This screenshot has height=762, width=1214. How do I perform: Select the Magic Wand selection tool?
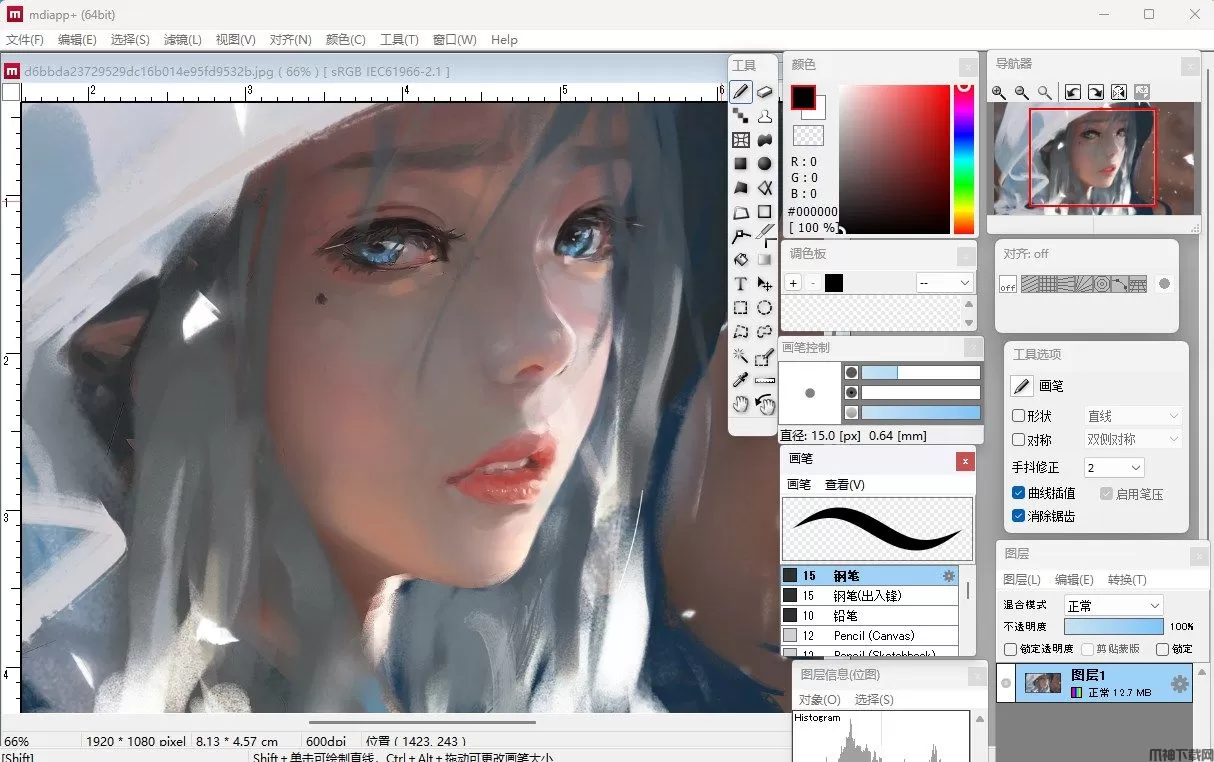click(741, 356)
